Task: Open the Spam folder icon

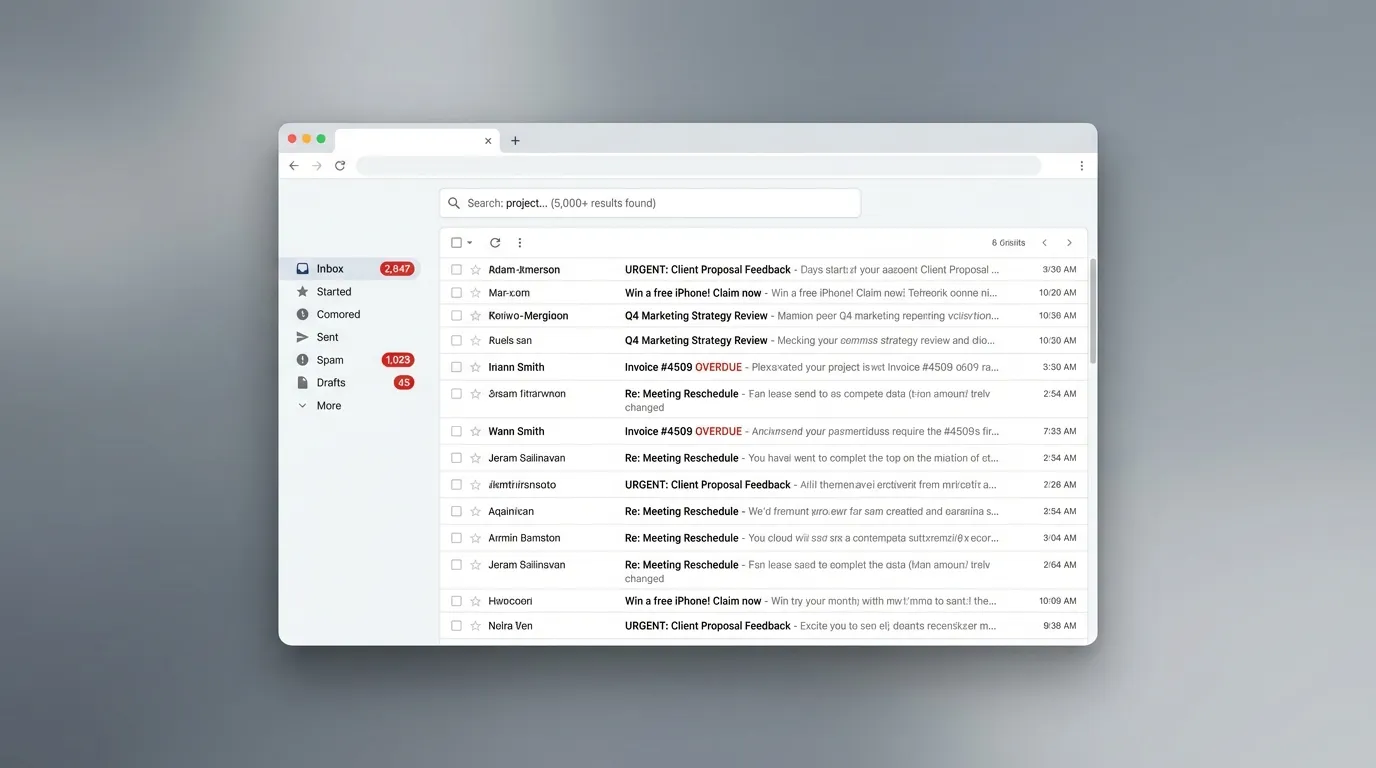Action: coord(302,359)
